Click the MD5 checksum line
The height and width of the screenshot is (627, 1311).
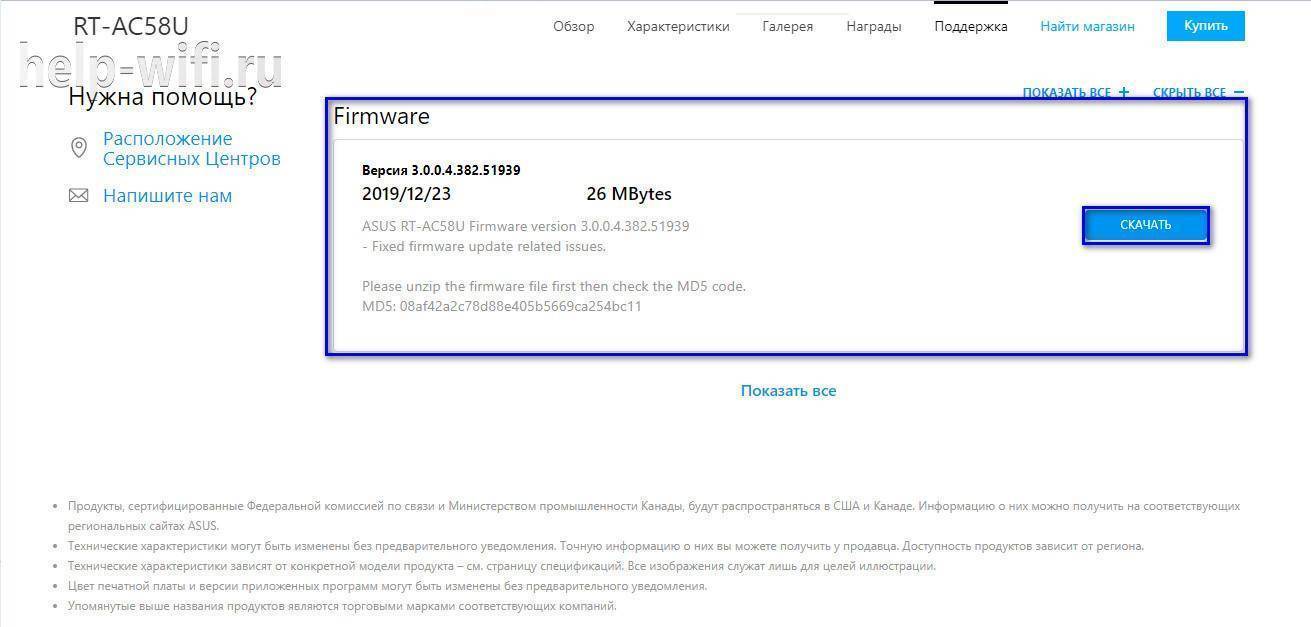pos(502,306)
